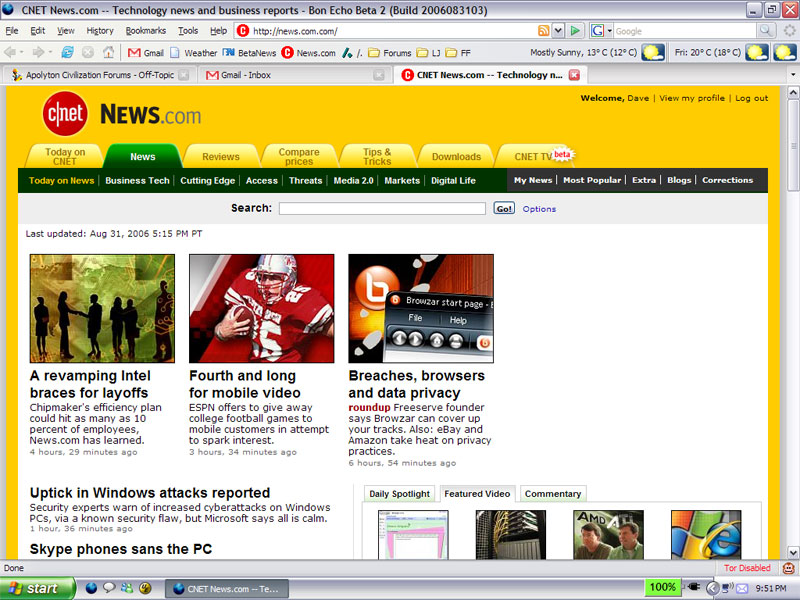The height and width of the screenshot is (600, 800).
Task: Click the Go! search button
Action: point(504,209)
